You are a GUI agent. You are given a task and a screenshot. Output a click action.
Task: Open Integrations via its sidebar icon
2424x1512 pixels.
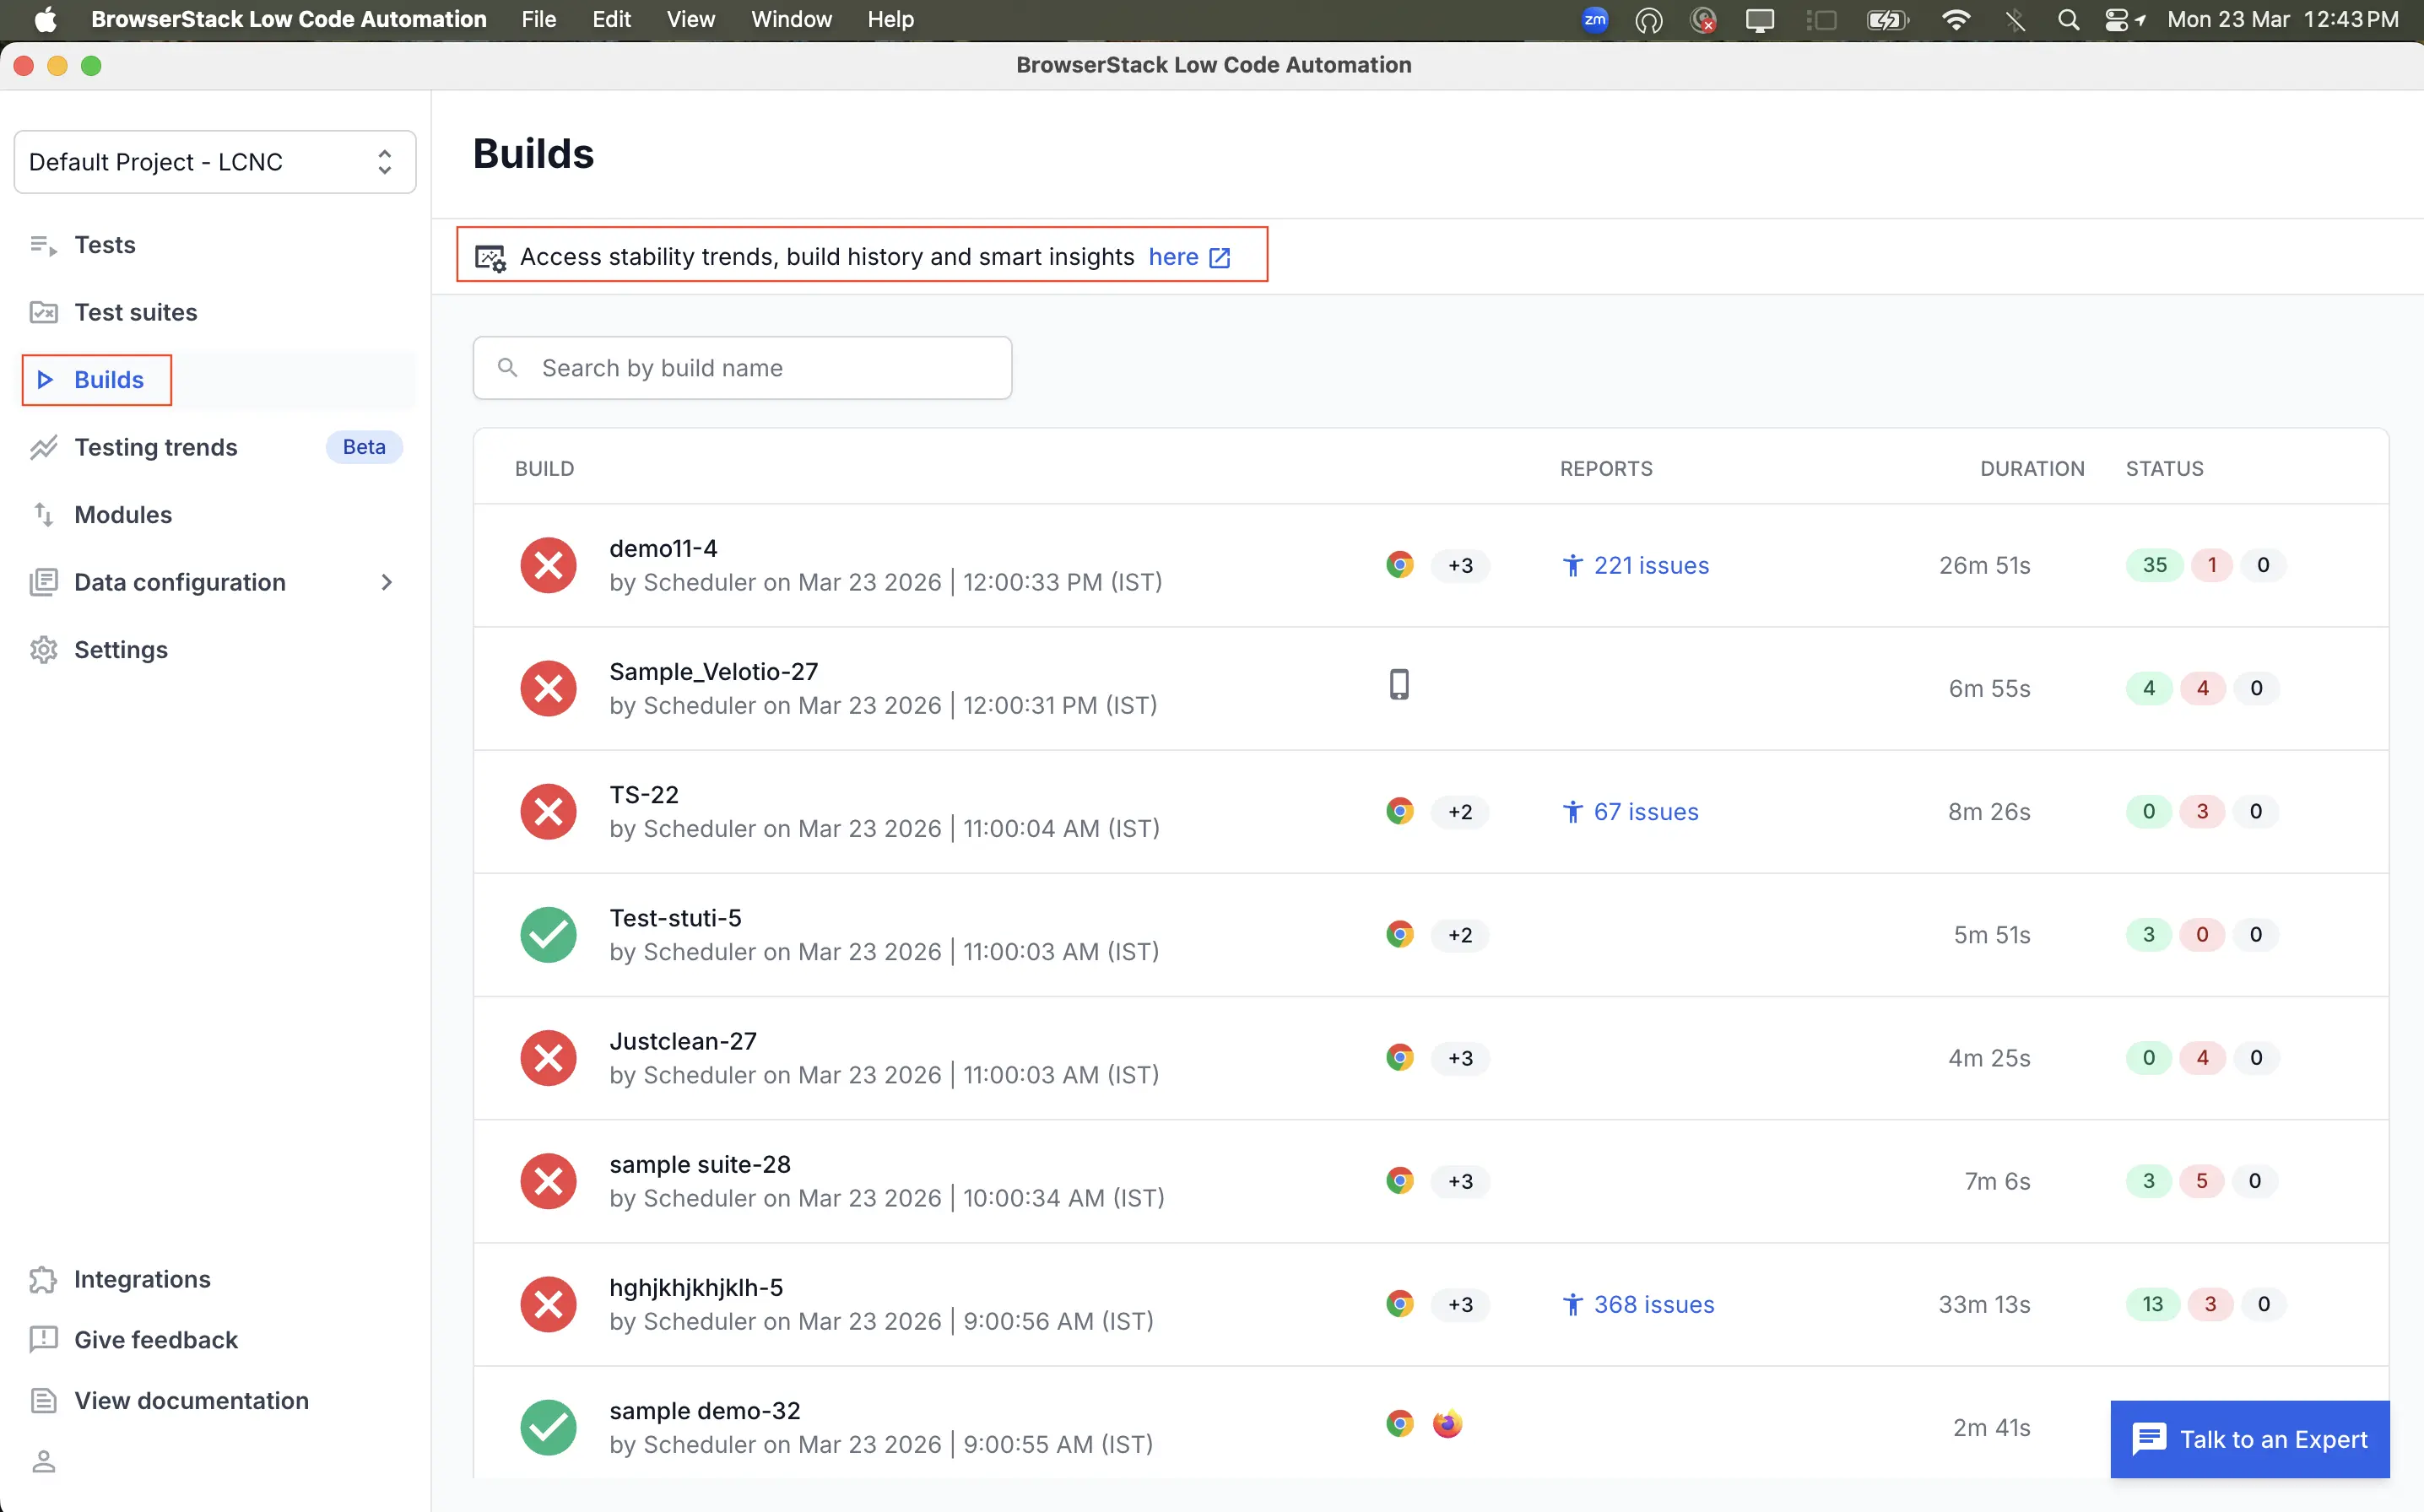pos(44,1279)
